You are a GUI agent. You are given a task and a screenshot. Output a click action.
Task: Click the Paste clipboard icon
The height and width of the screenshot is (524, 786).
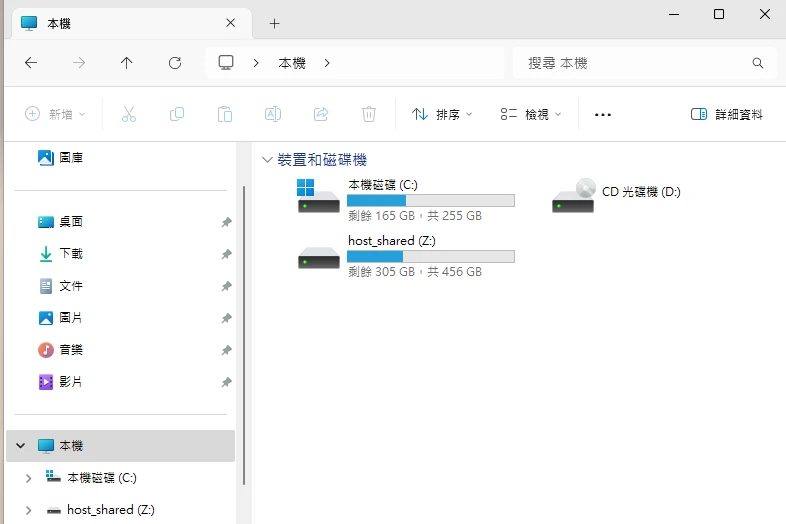coord(225,114)
